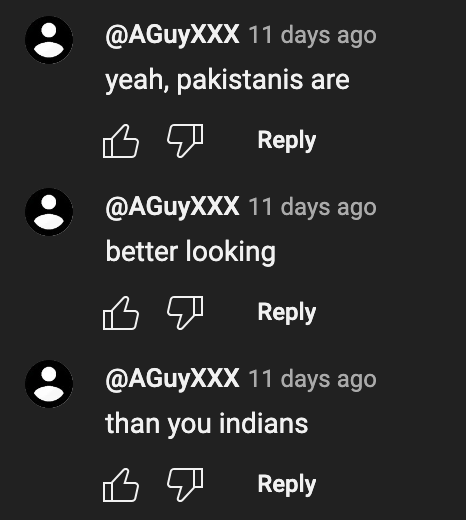Open the second comment's "11 days ago" timestamp
This screenshot has width=466, height=520.
coord(313,207)
